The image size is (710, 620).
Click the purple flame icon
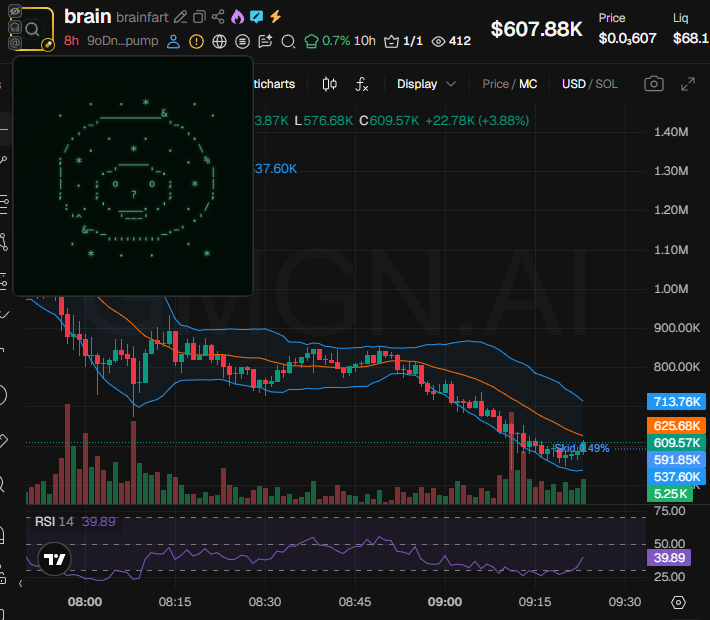point(237,17)
